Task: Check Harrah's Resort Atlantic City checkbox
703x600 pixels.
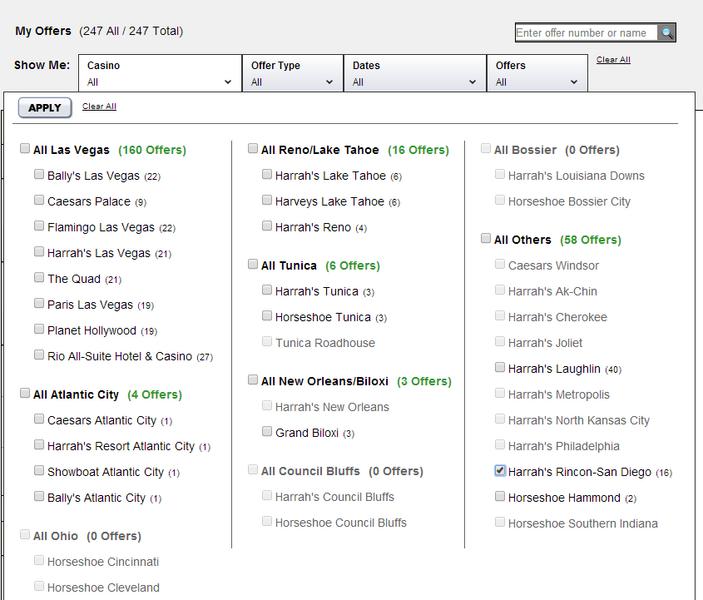Action: click(x=39, y=444)
